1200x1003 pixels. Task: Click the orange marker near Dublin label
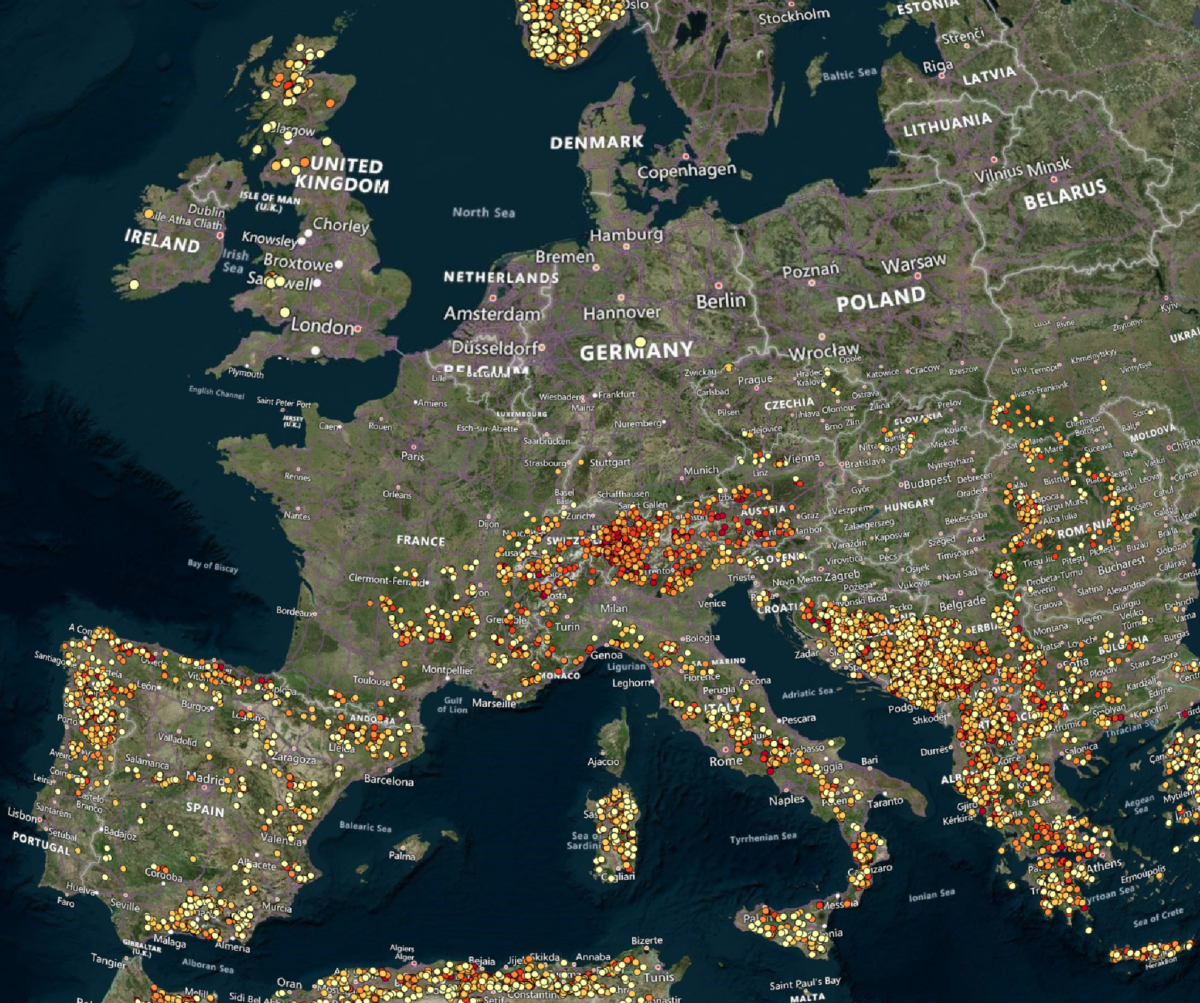[x=149, y=214]
